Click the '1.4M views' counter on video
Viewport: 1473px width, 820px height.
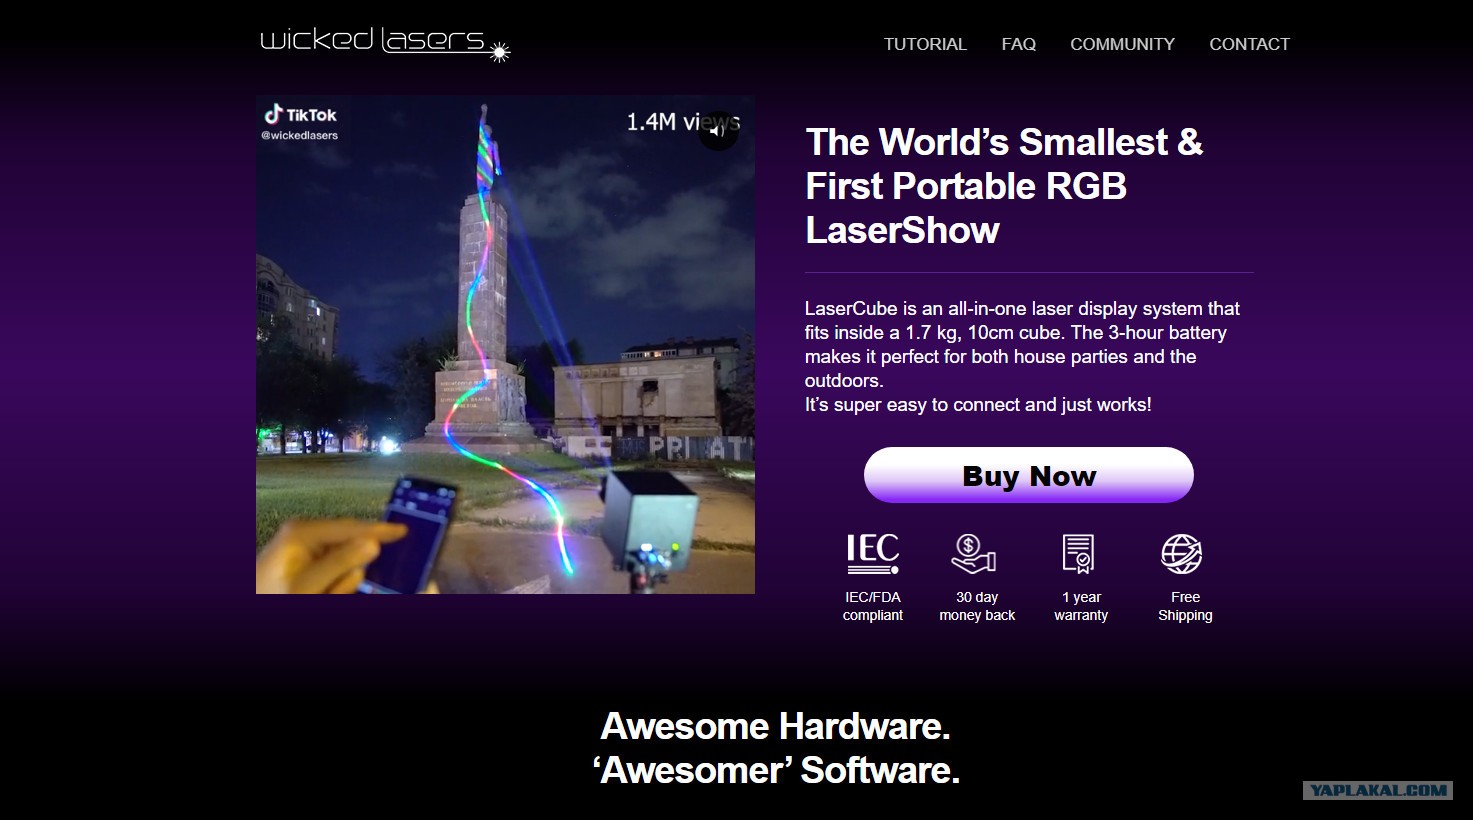(683, 122)
